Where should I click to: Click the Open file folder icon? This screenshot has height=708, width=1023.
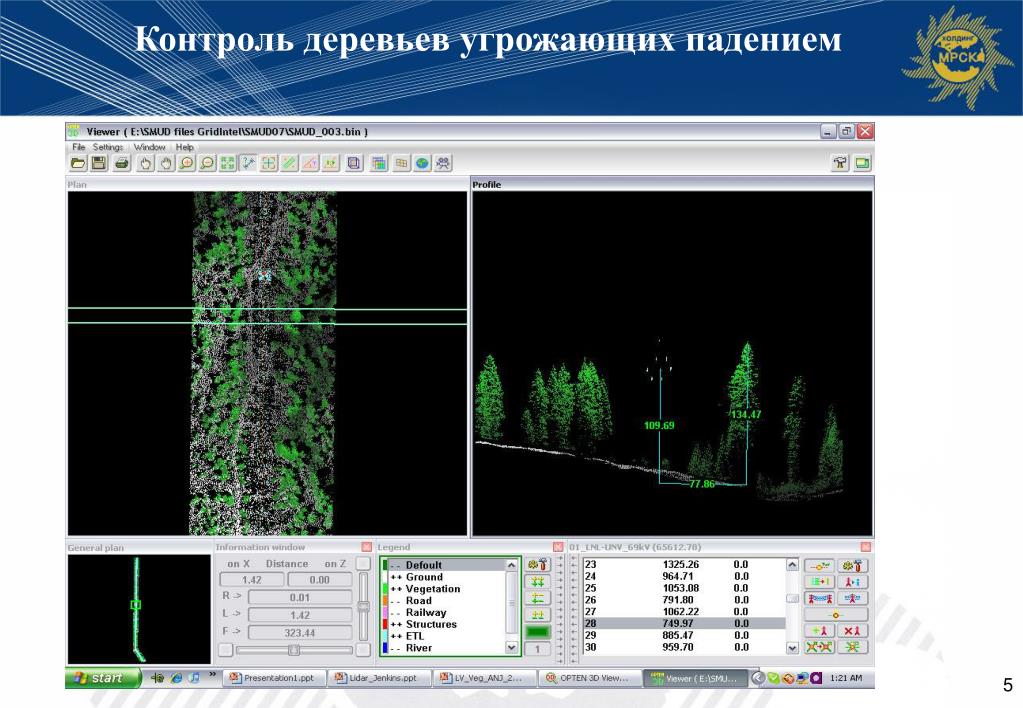pos(77,163)
